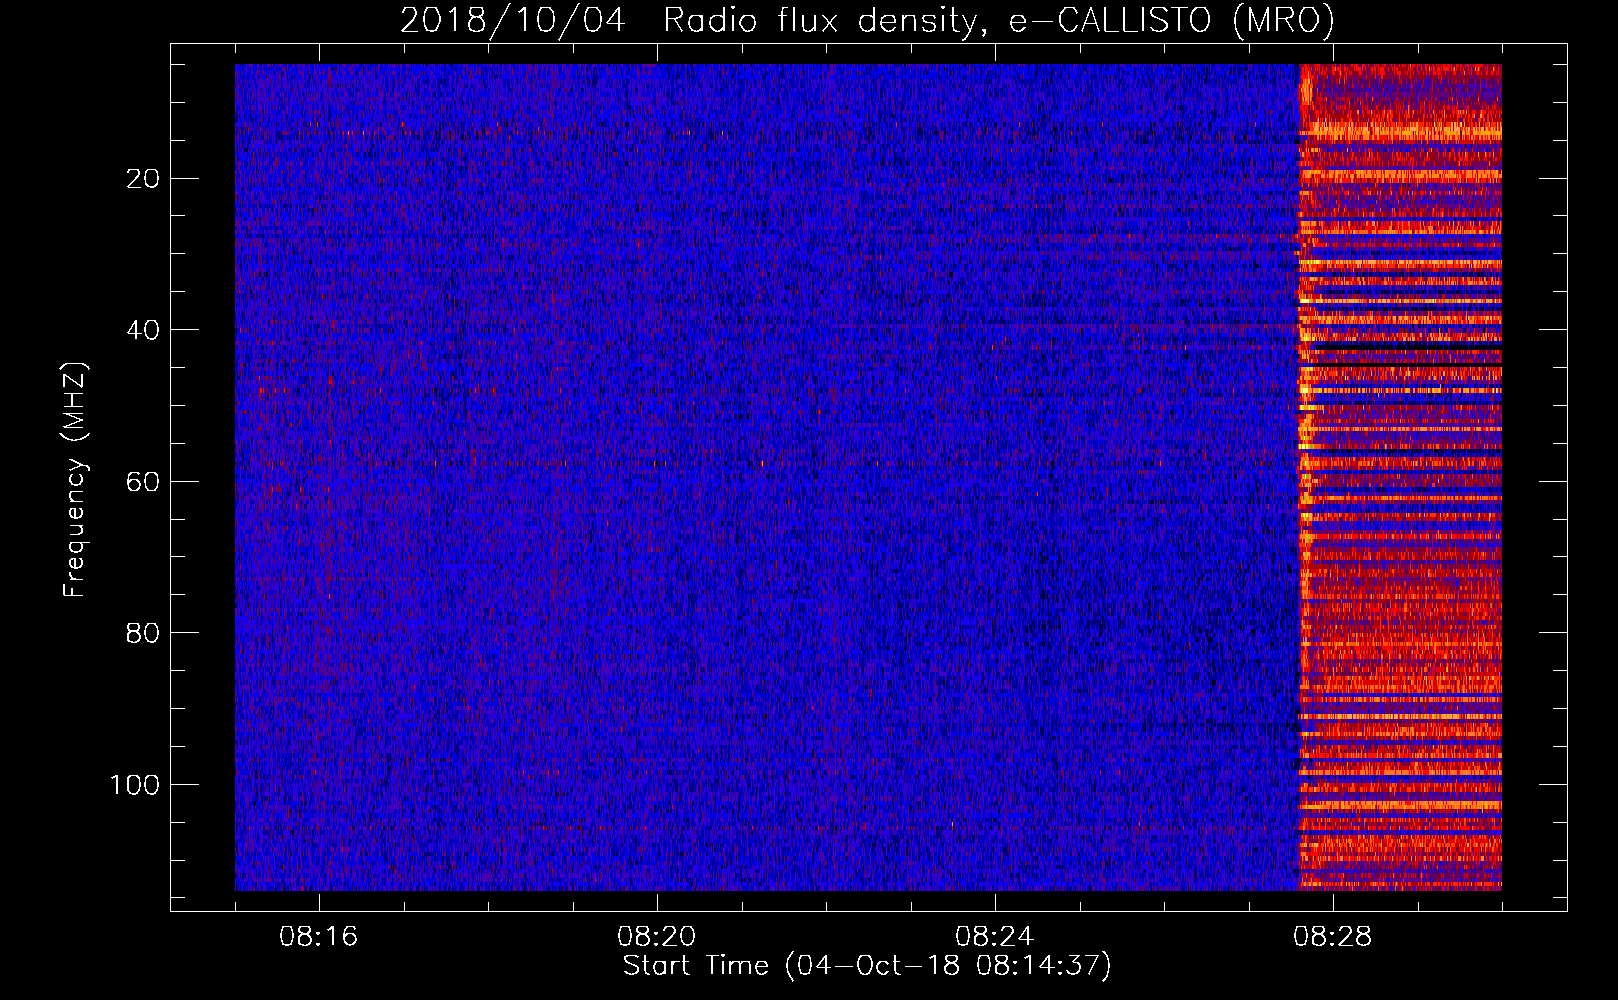Select the 08:28 time tick label
The width and height of the screenshot is (1618, 1000).
click(x=1333, y=937)
